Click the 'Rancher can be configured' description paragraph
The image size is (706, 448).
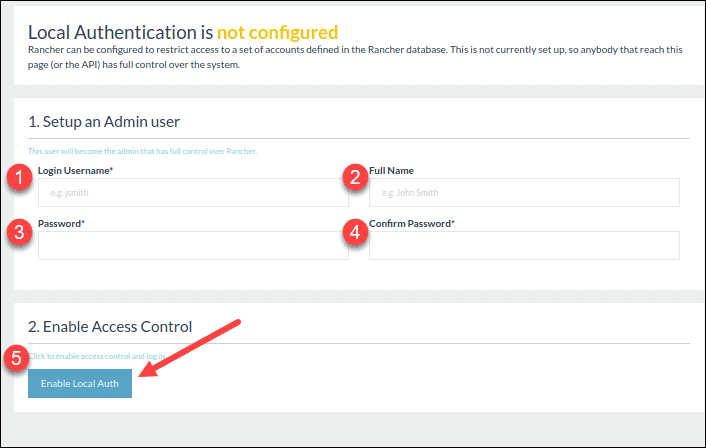point(355,57)
